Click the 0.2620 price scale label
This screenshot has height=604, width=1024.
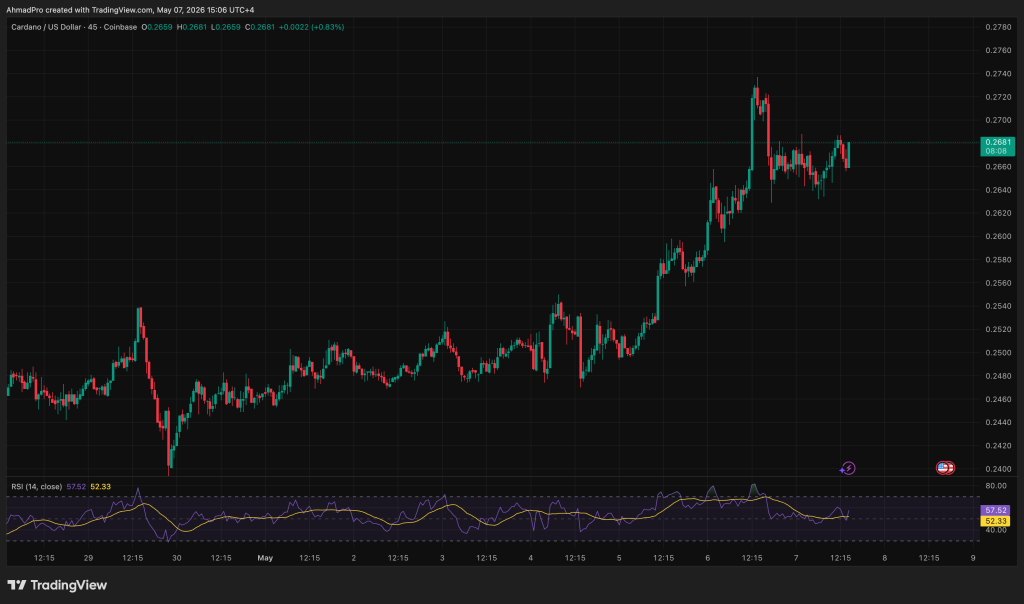[x=998, y=213]
